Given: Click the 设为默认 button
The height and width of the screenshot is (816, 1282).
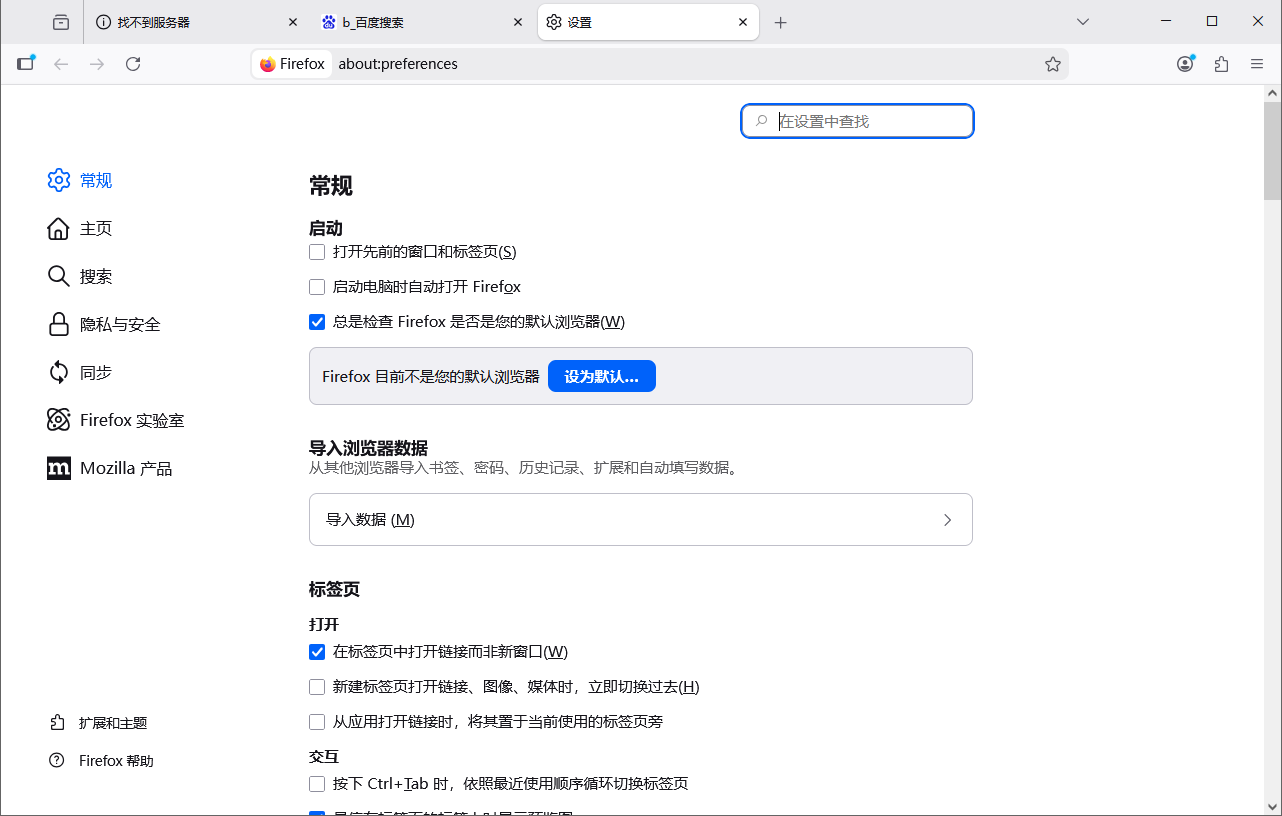Looking at the screenshot, I should pos(602,376).
